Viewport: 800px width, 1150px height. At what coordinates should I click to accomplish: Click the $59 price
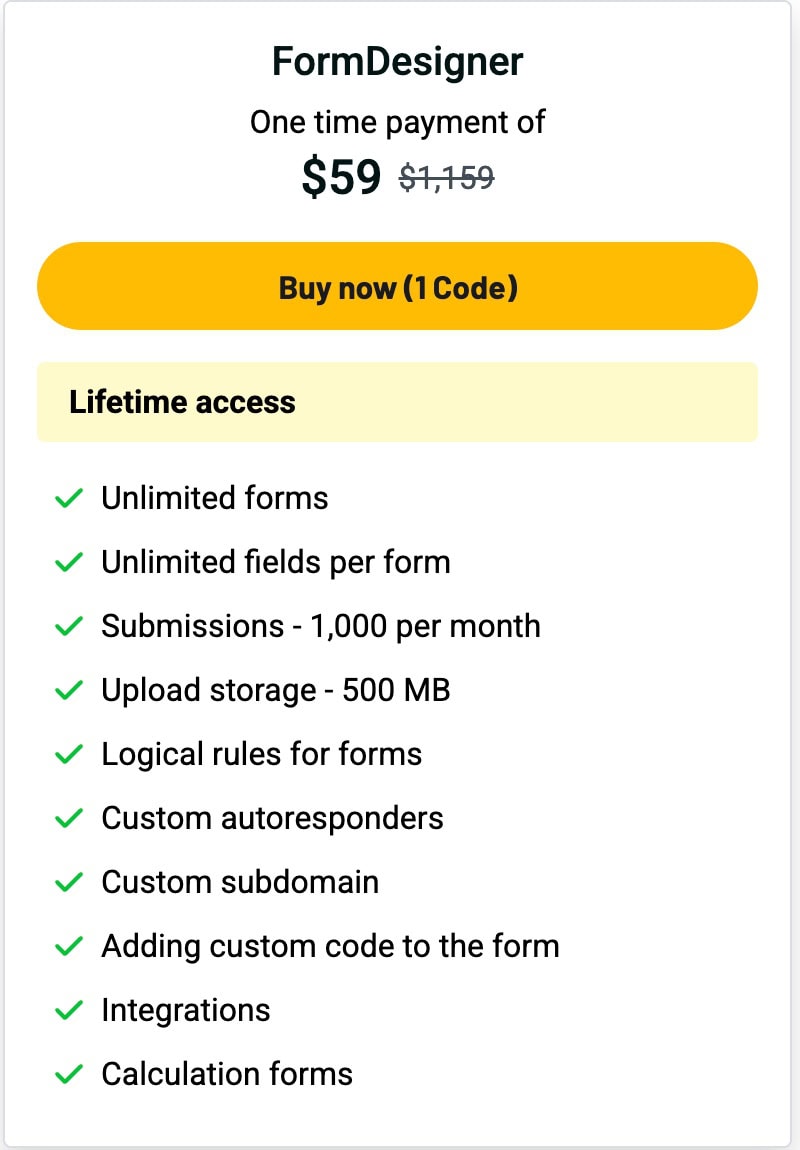click(x=341, y=177)
